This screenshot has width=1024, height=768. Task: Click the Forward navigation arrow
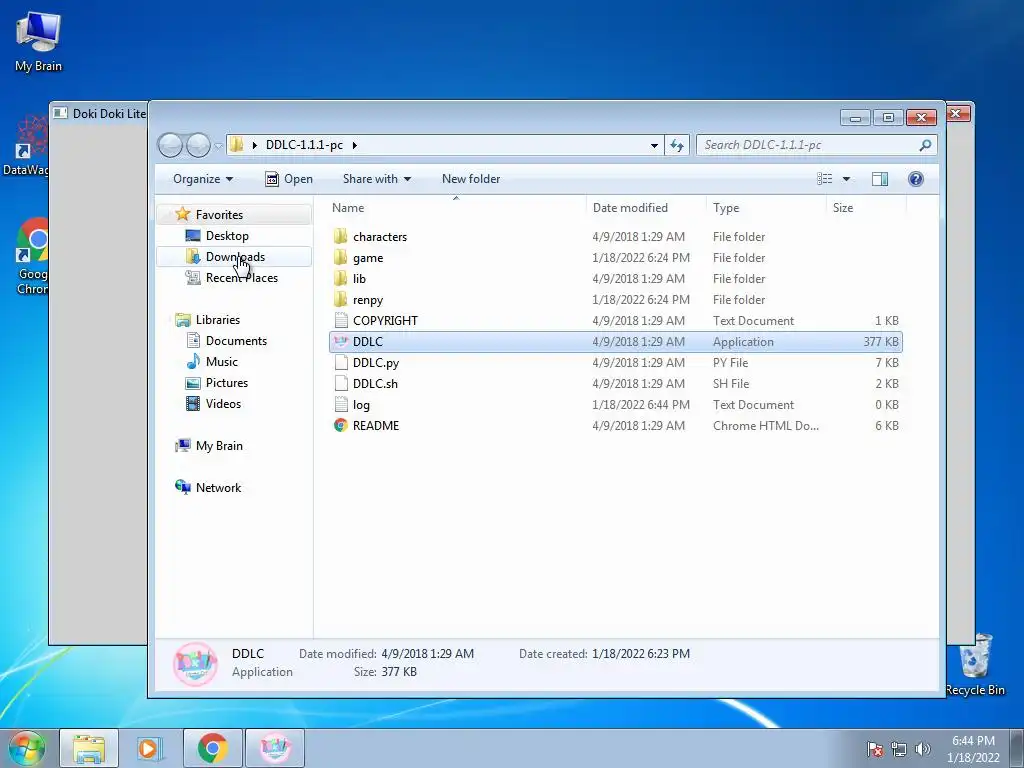[199, 145]
